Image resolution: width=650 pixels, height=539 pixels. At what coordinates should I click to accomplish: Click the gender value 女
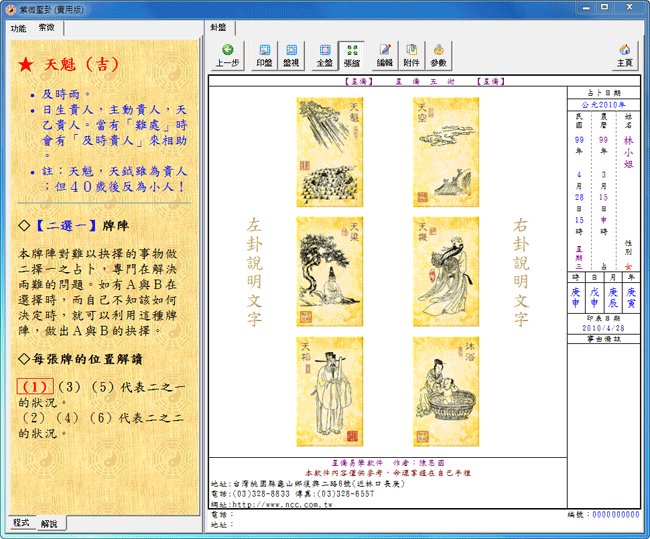click(628, 267)
